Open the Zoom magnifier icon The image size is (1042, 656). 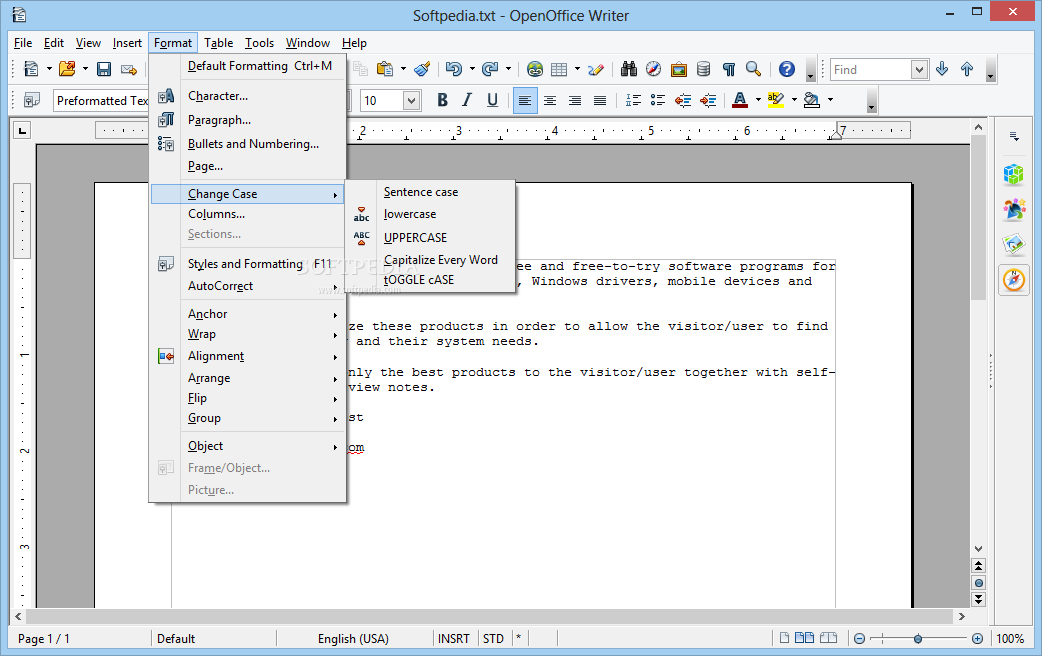point(754,69)
